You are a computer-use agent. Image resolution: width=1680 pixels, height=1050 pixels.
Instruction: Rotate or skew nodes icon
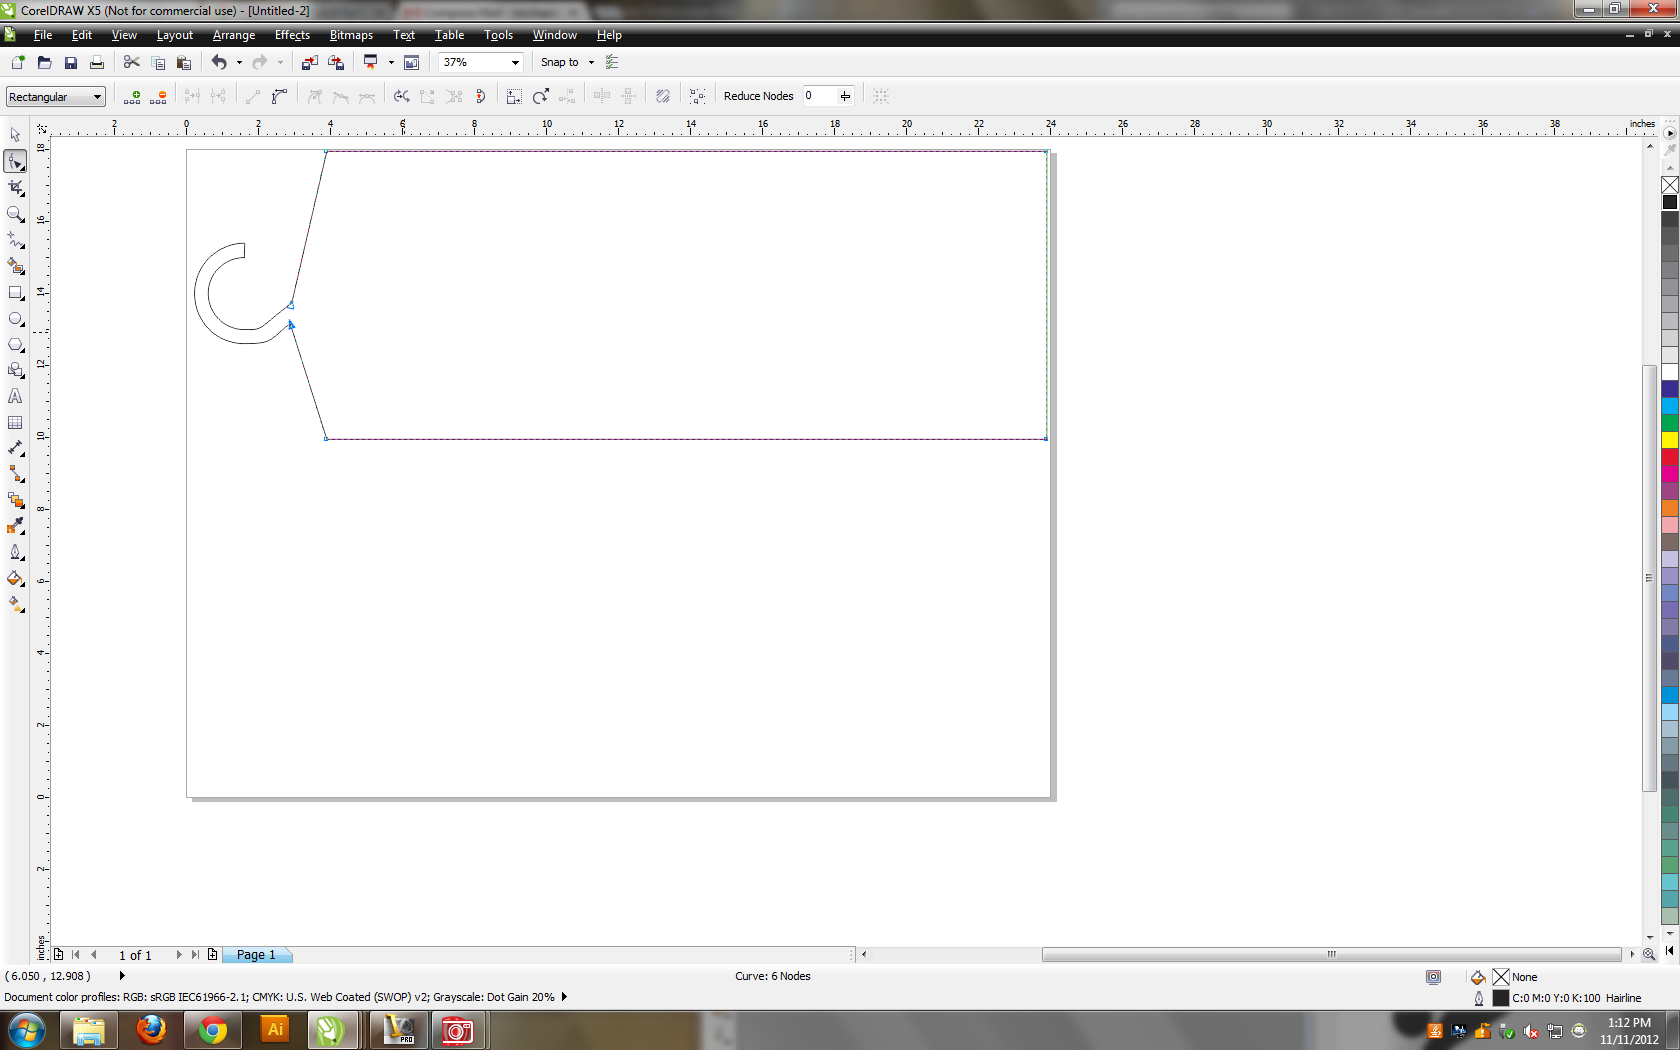click(541, 96)
